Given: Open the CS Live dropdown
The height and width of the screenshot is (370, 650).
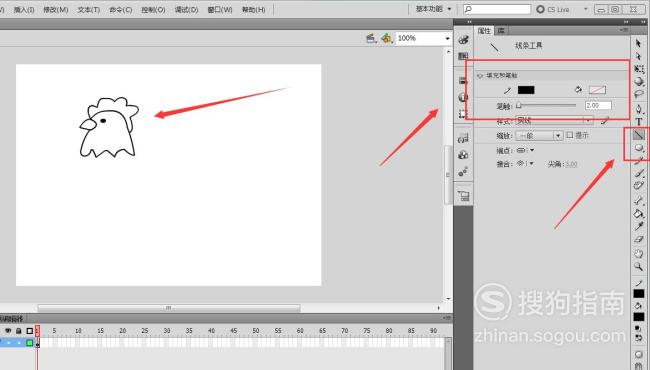Looking at the screenshot, I should 586,9.
